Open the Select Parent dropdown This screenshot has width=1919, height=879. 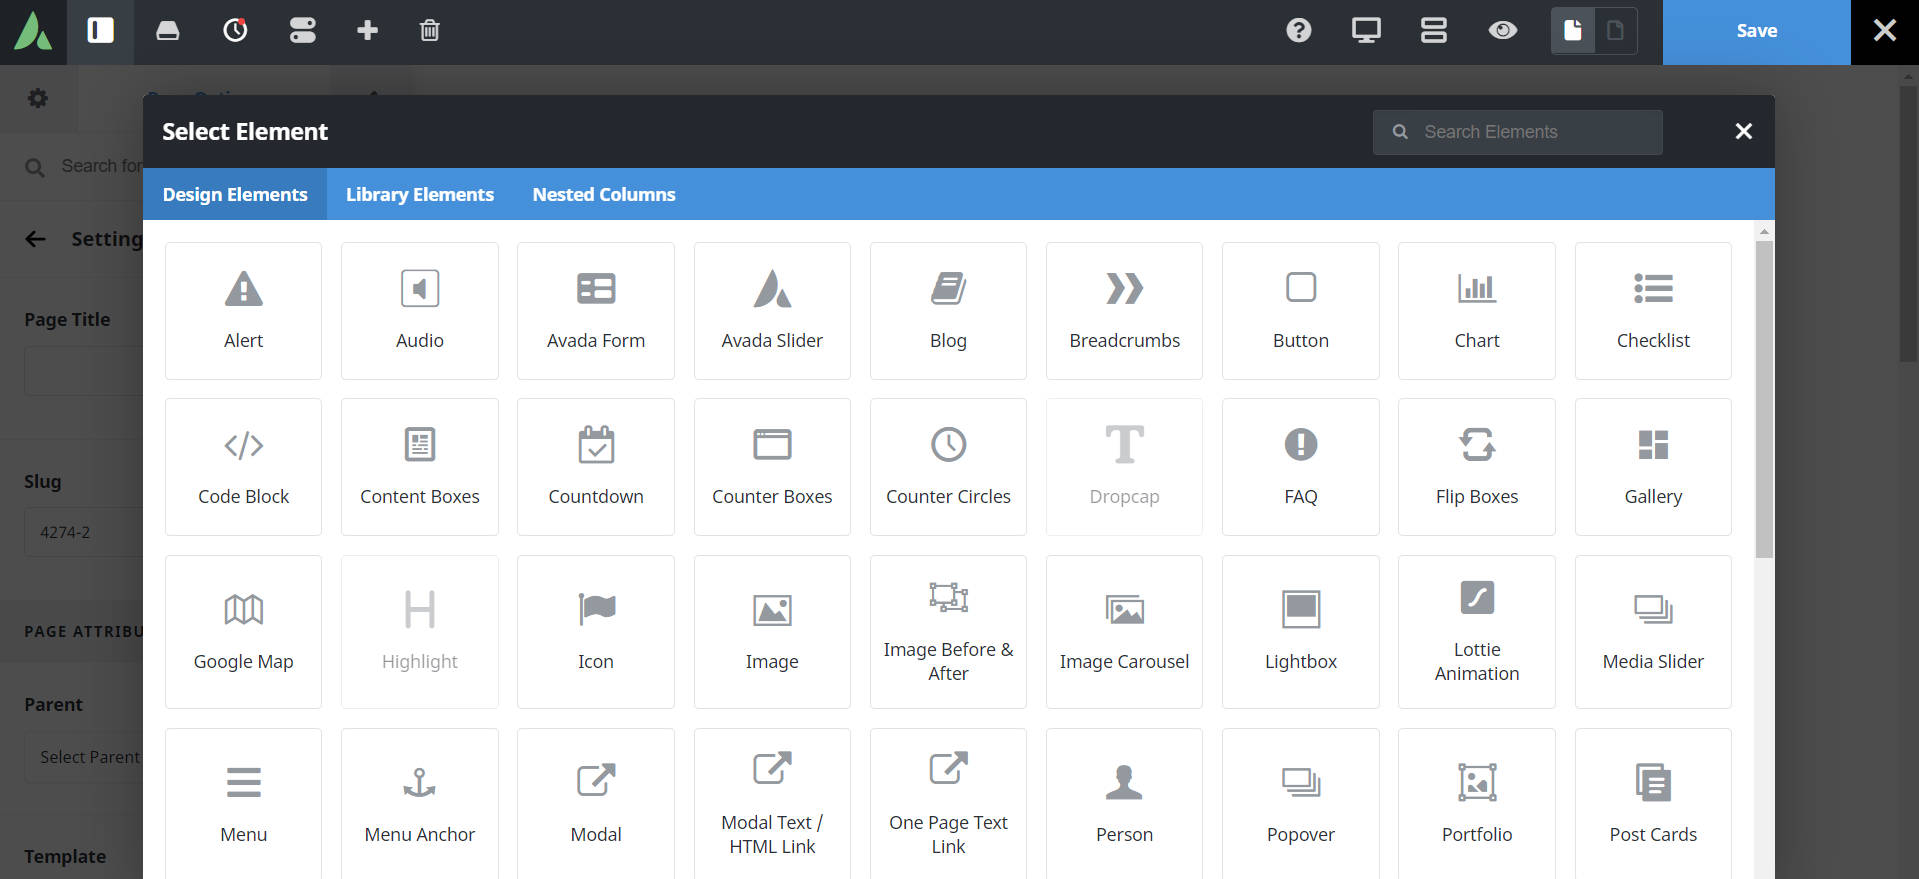point(84,757)
